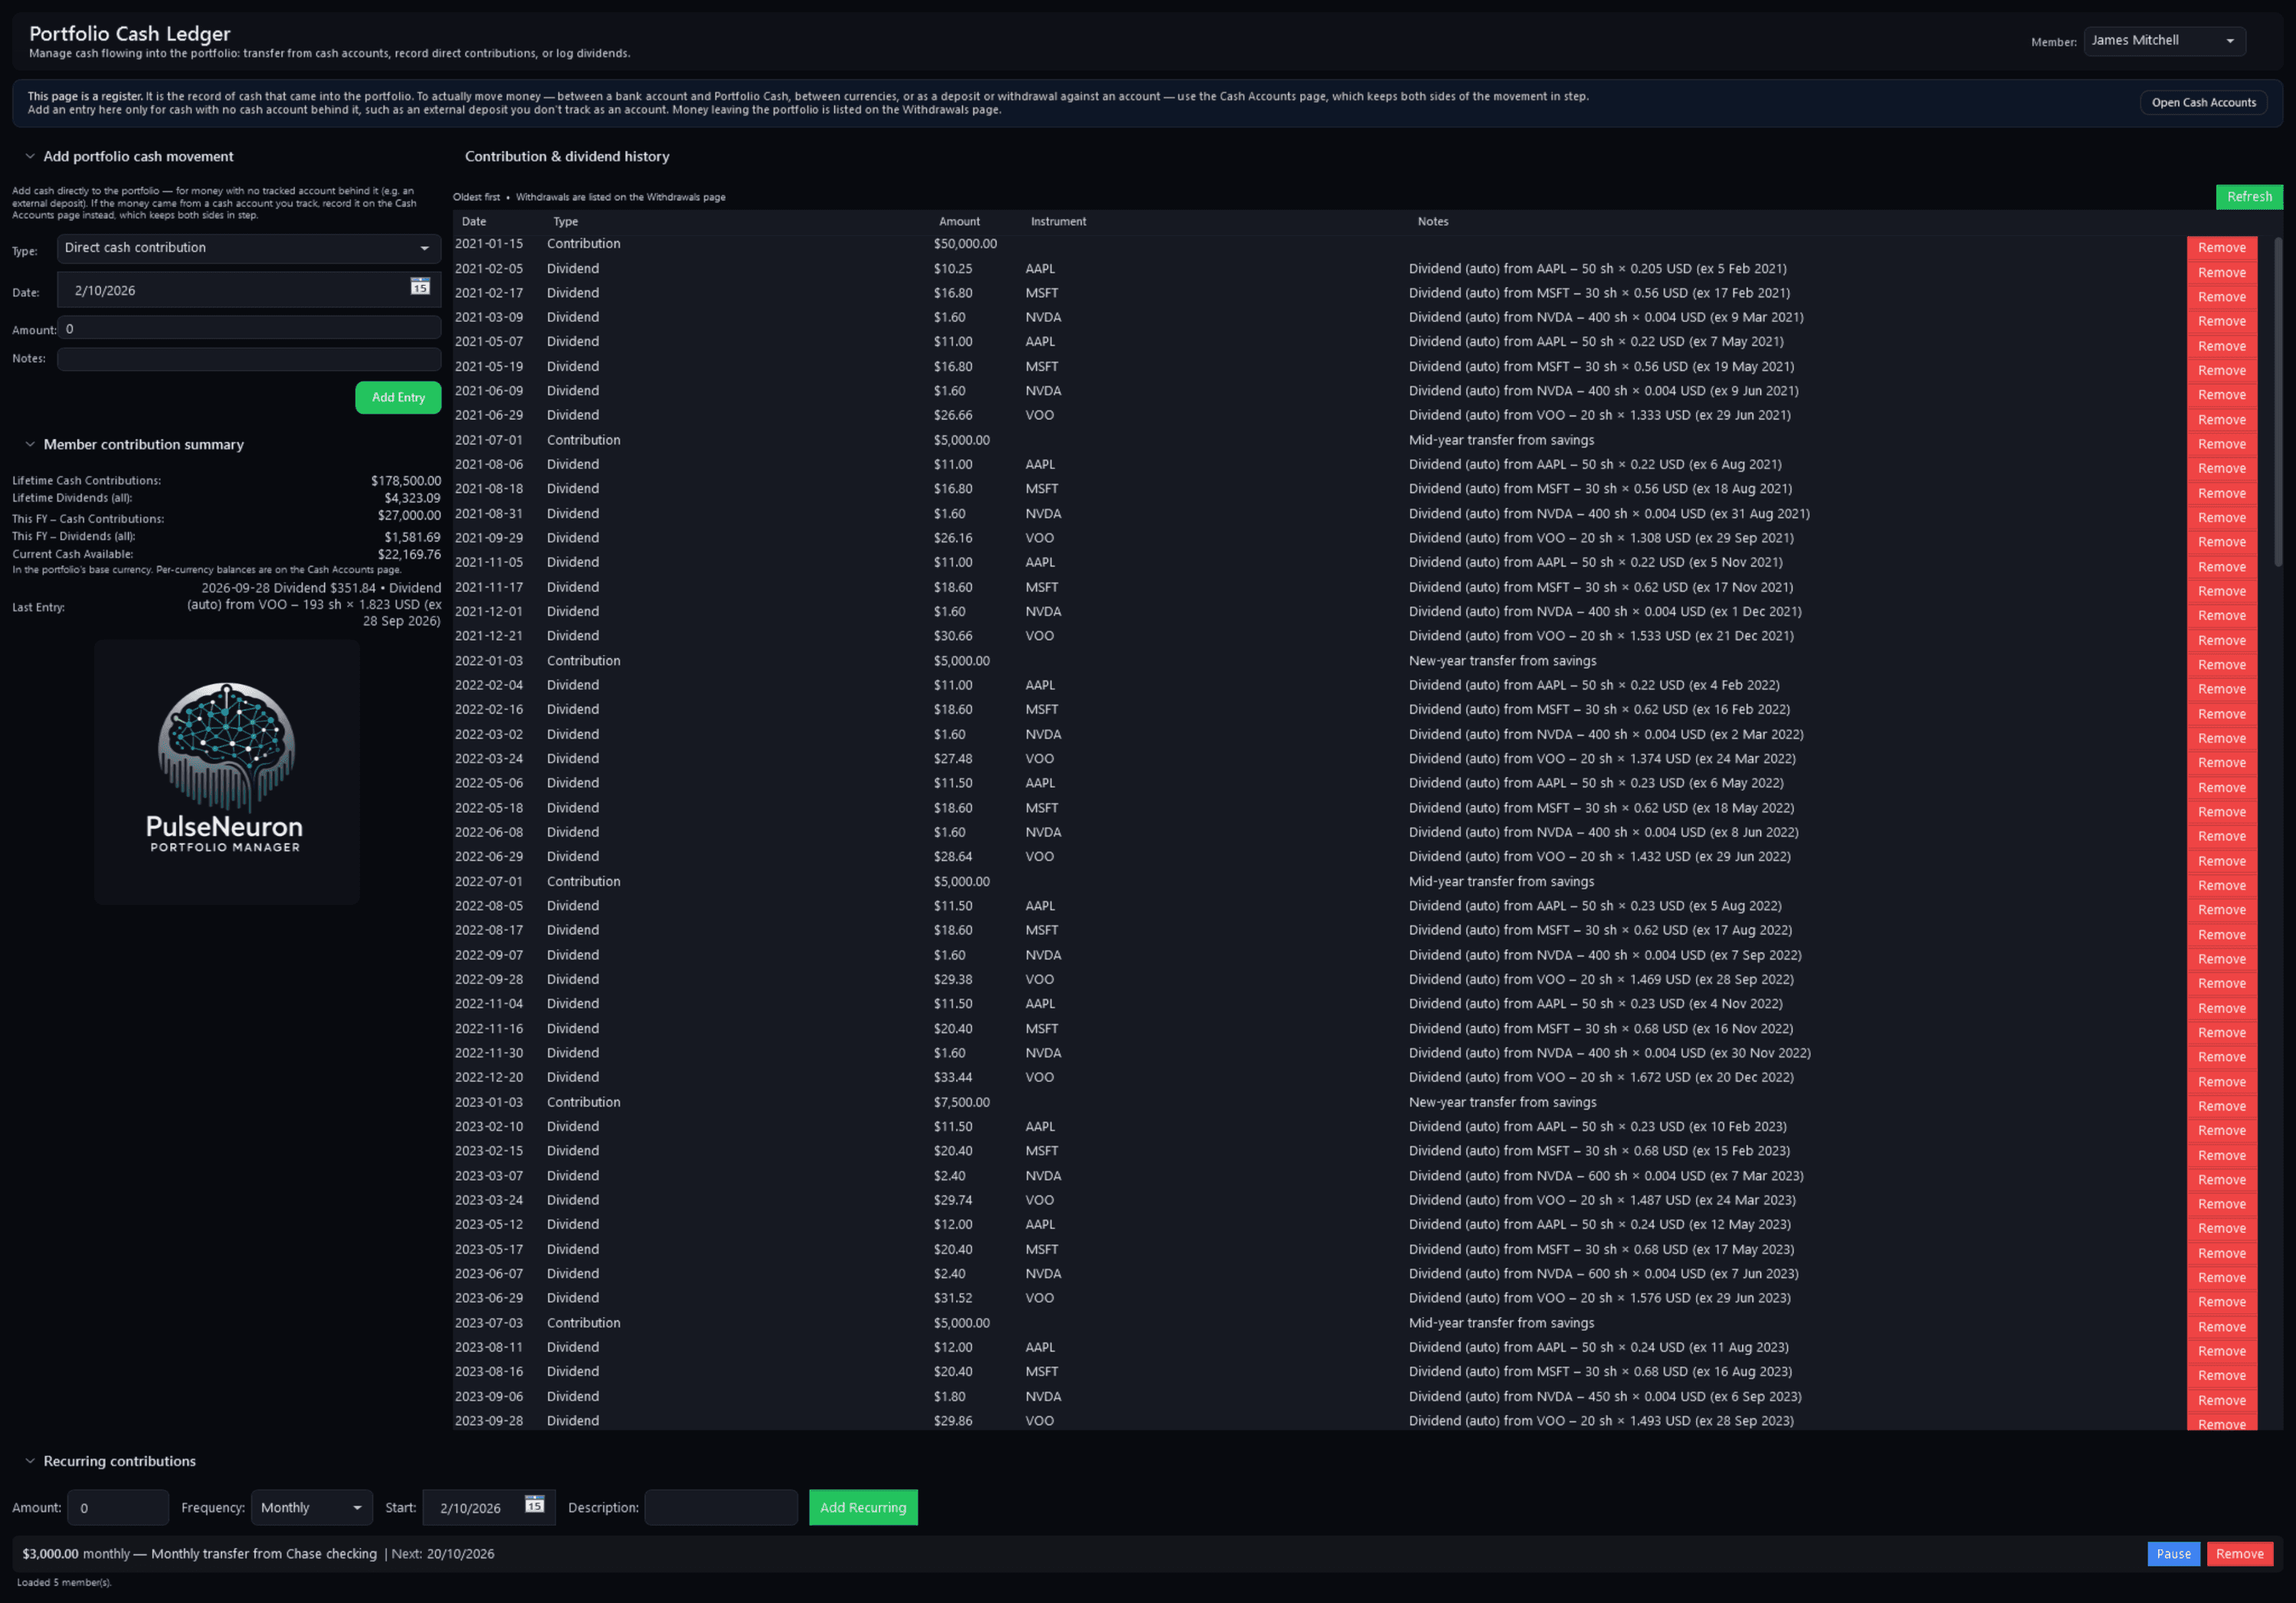Screen dimensions: 2296x1603
Task: Click the Instrument column header
Action: pyautogui.click(x=1058, y=222)
